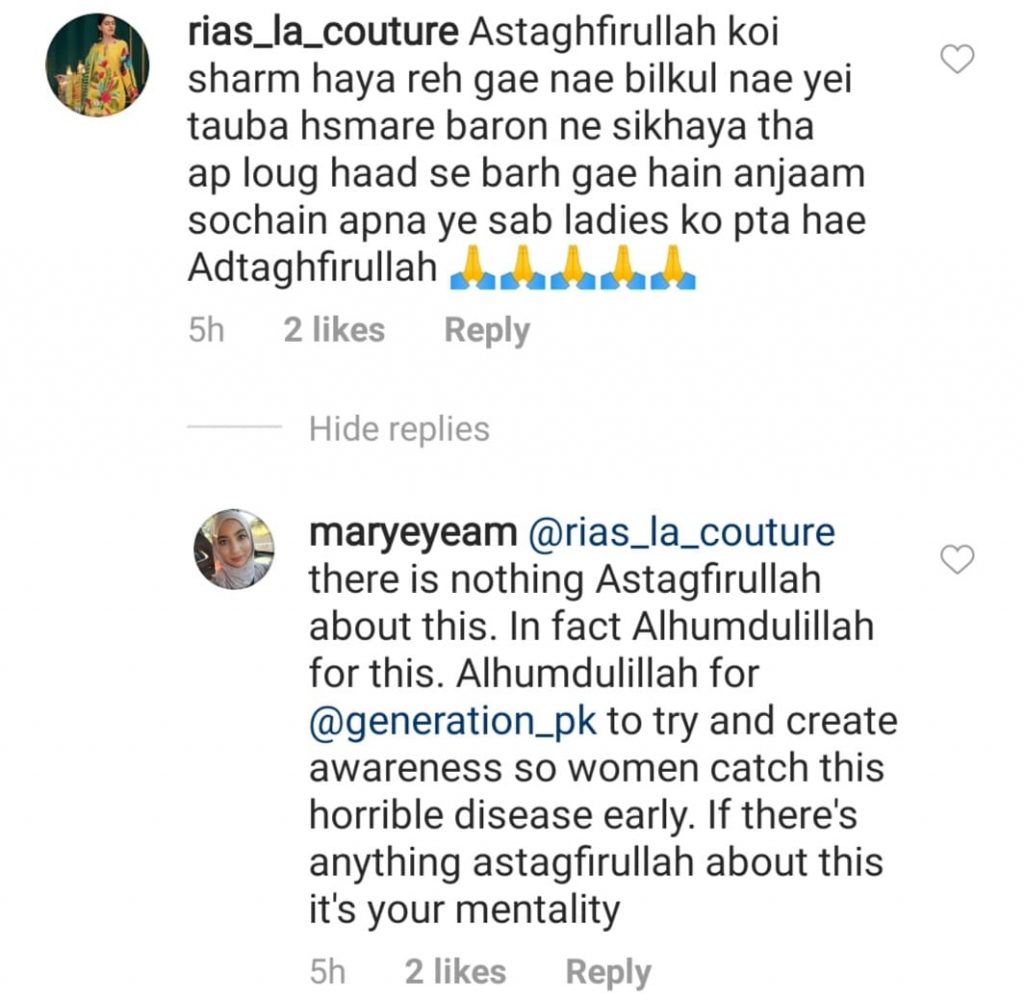Reply to maryeyeam's comment
The width and height of the screenshot is (1024, 1001).
[608, 972]
